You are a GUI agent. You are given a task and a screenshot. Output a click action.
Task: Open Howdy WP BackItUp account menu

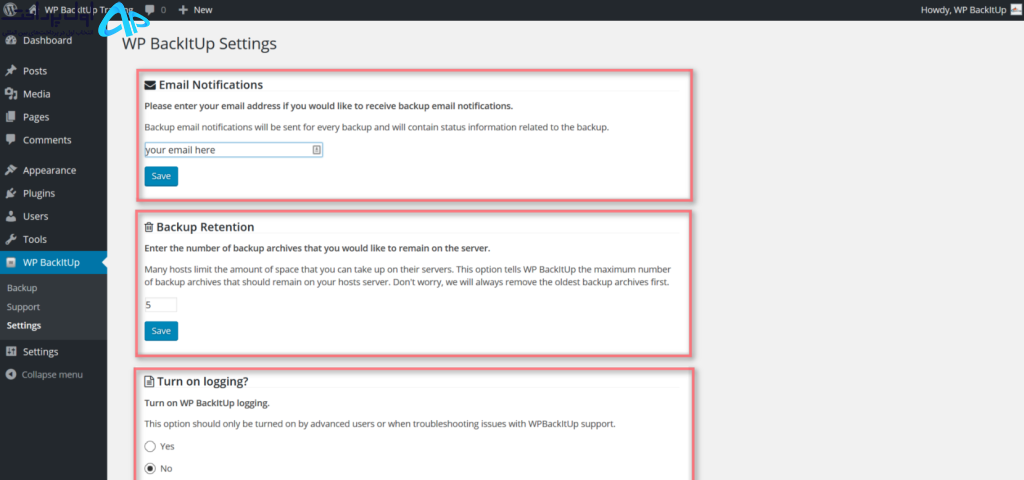point(969,10)
